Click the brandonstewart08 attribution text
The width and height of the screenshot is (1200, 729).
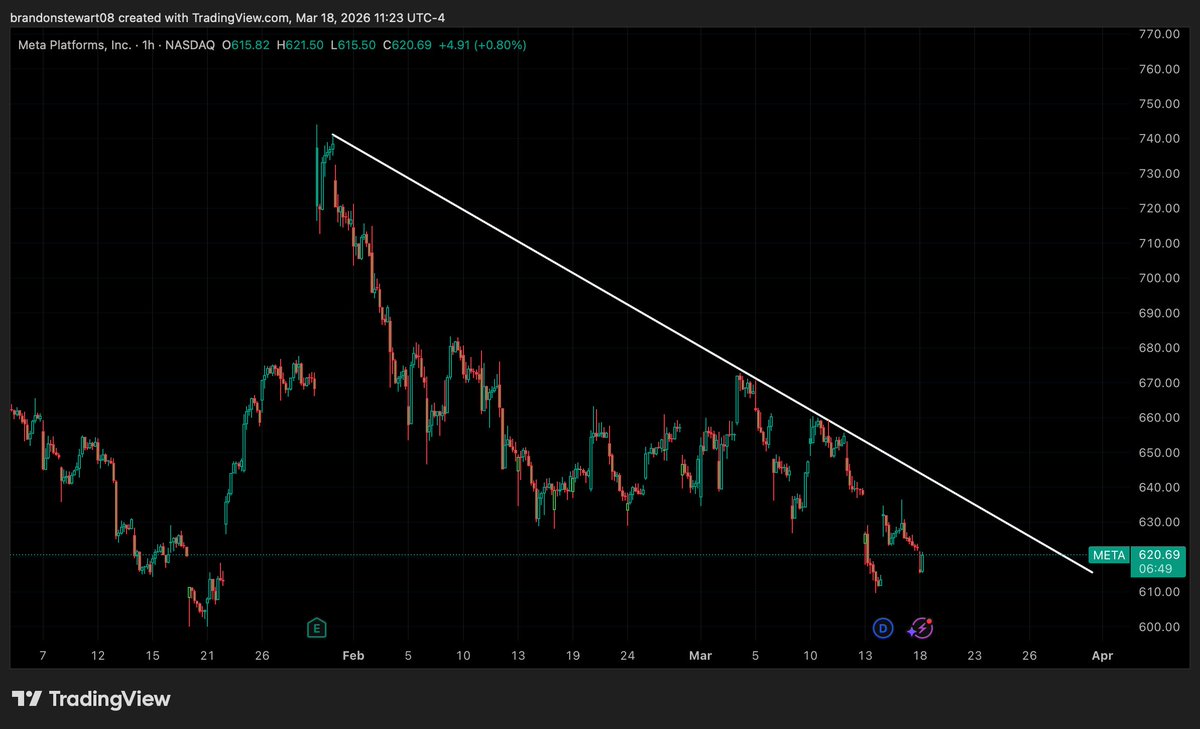click(x=64, y=17)
